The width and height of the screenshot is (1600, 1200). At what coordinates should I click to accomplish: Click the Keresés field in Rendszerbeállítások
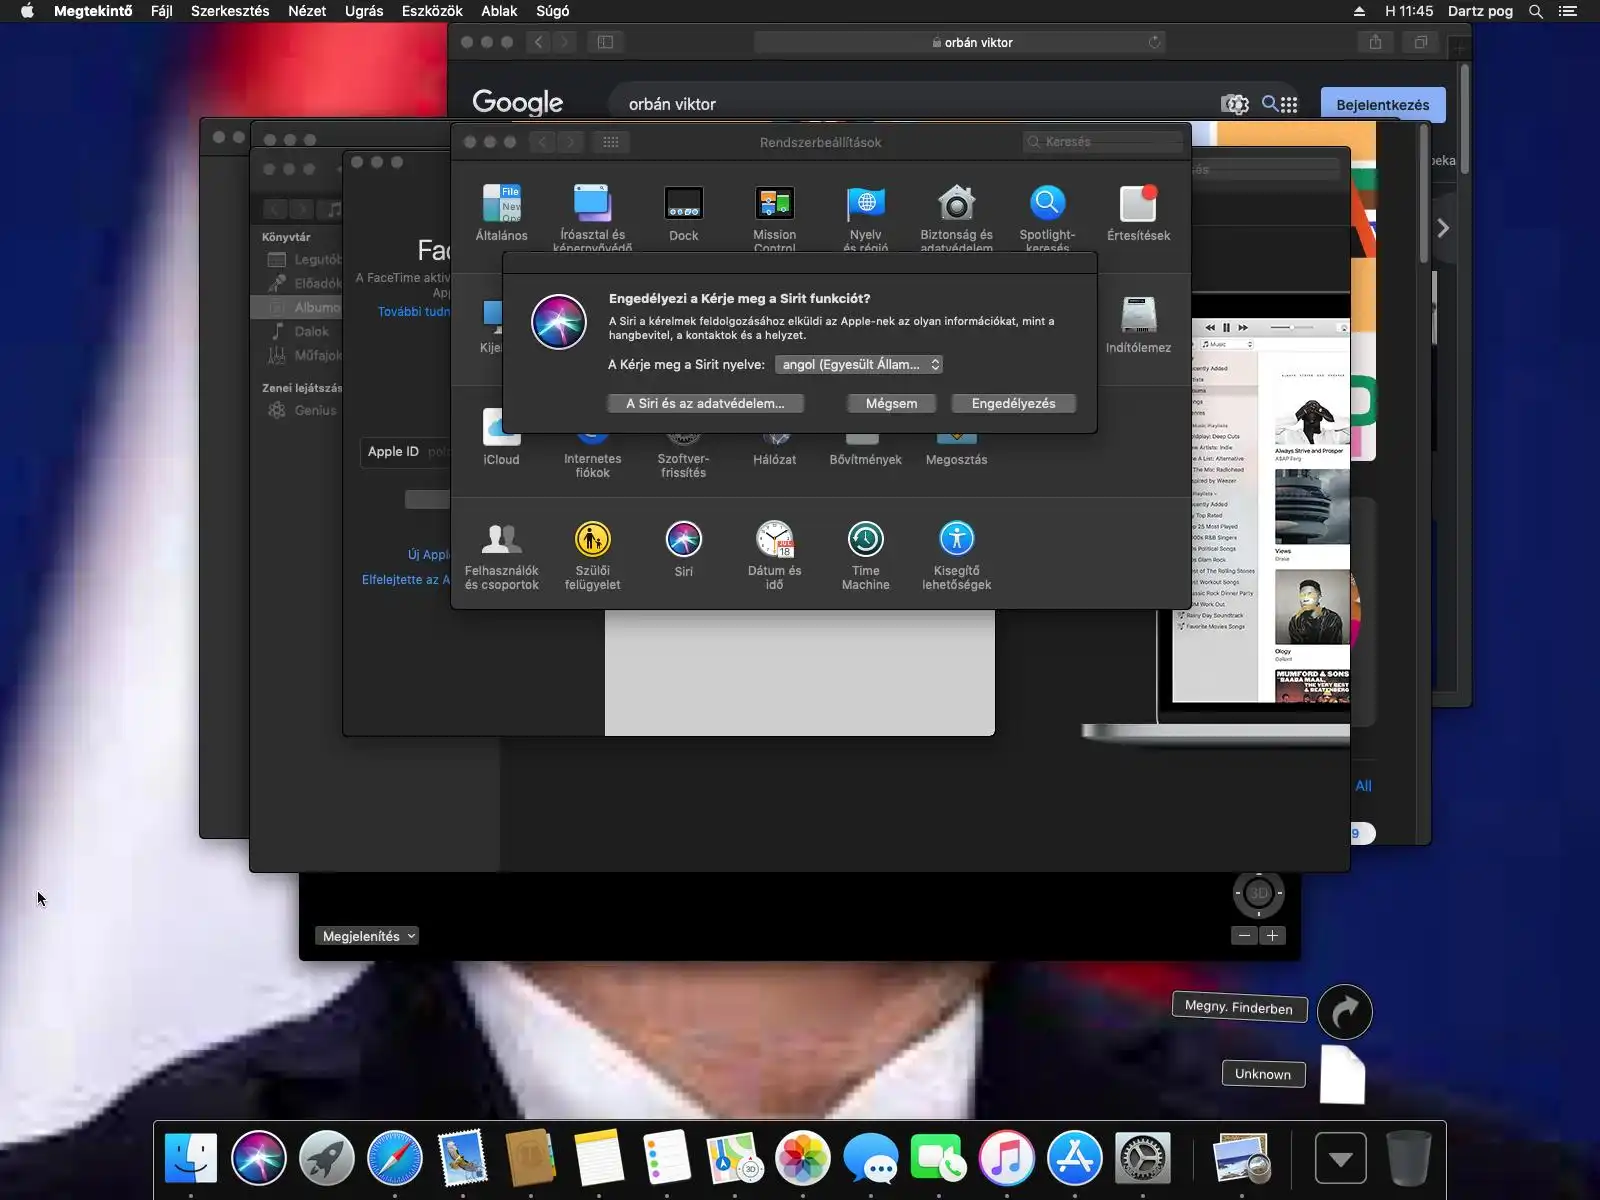[1103, 142]
